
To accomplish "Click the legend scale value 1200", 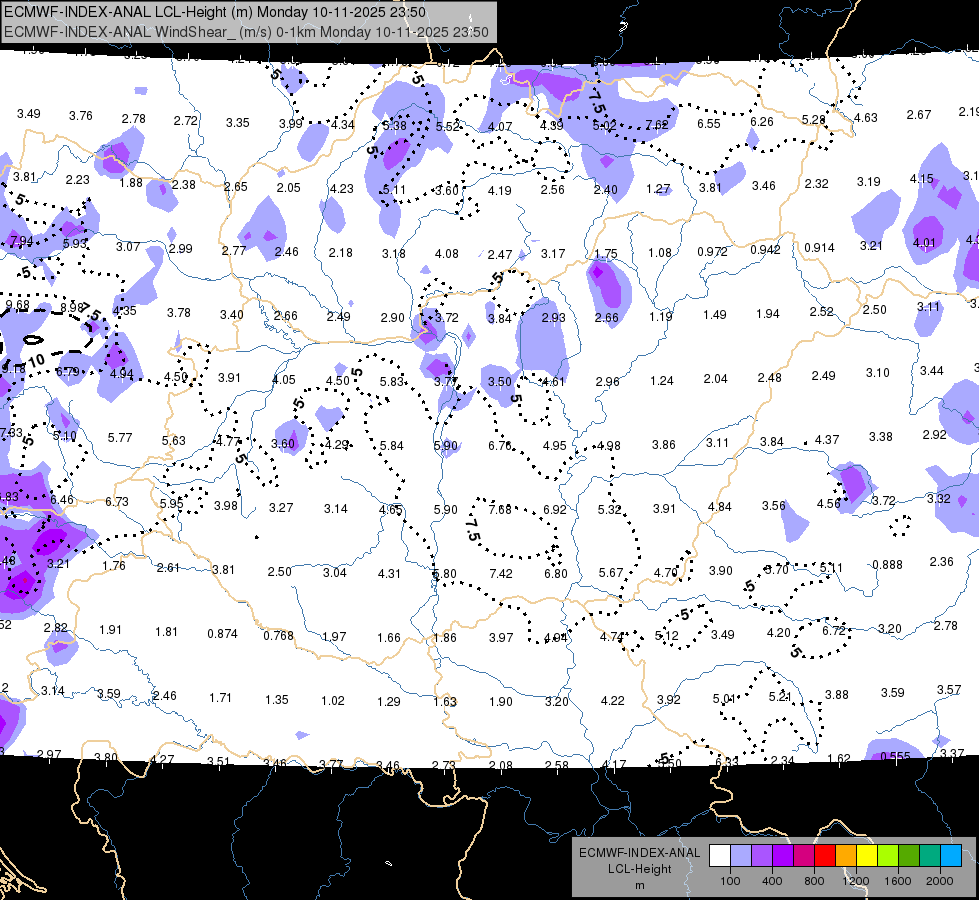I will (x=855, y=881).
